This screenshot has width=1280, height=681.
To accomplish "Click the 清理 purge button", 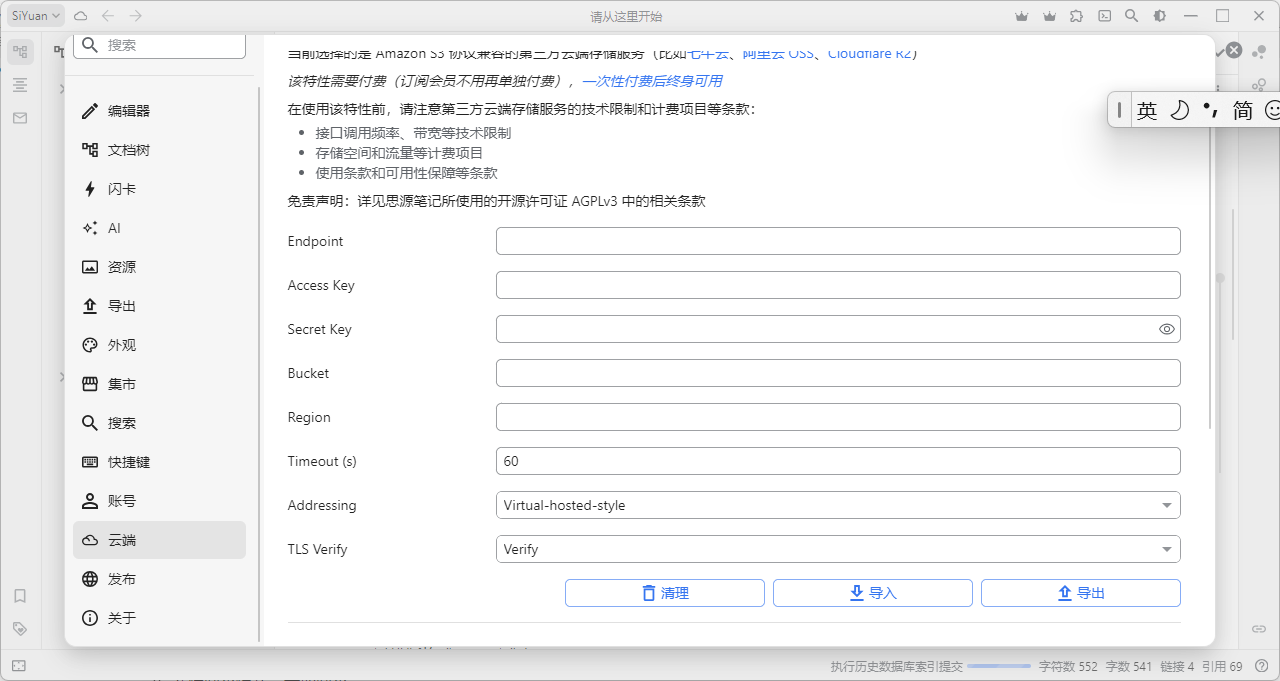I will pos(665,593).
